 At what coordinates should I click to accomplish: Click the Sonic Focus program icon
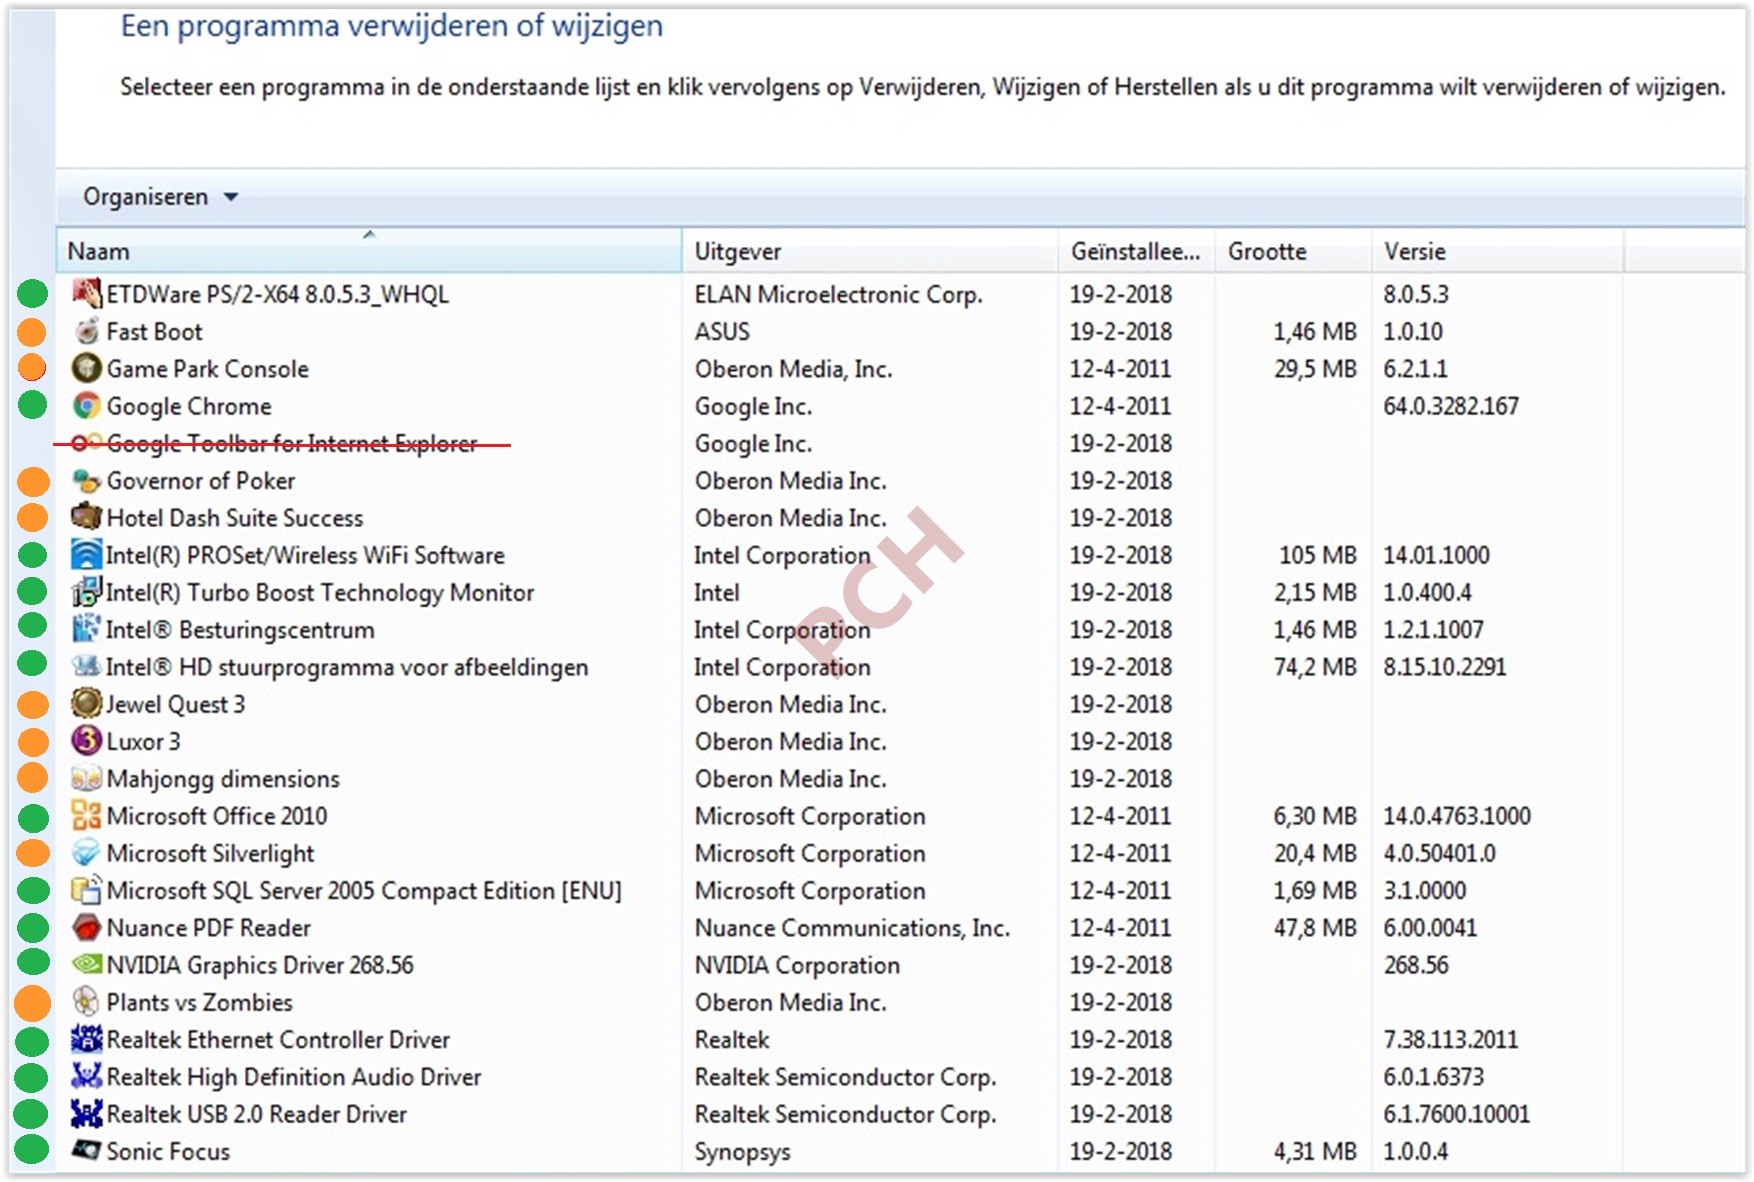tap(87, 1151)
